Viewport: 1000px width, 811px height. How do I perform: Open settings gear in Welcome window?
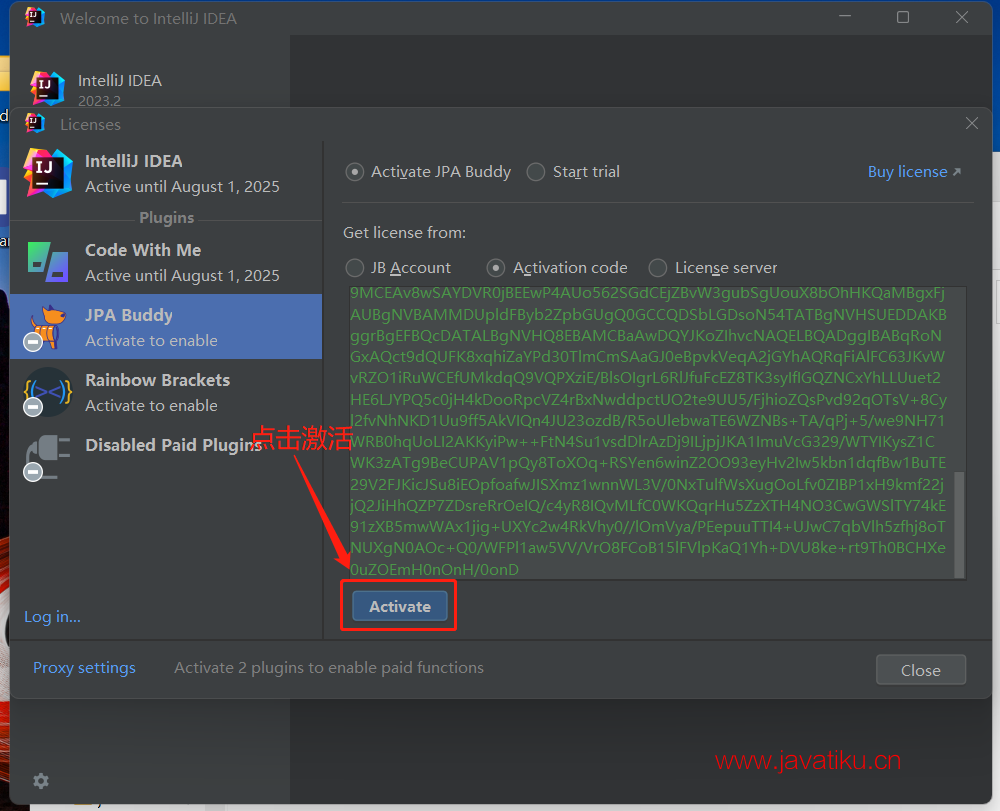click(x=41, y=781)
